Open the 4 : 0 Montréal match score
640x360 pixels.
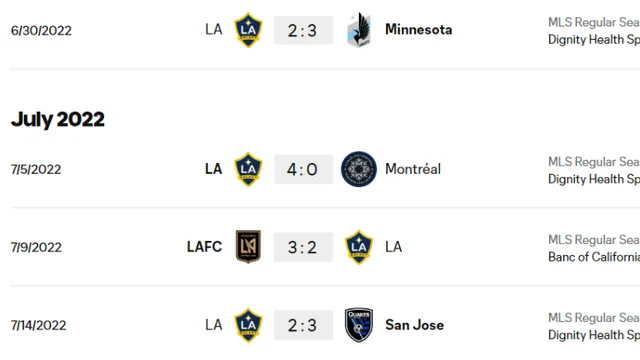[x=303, y=169]
